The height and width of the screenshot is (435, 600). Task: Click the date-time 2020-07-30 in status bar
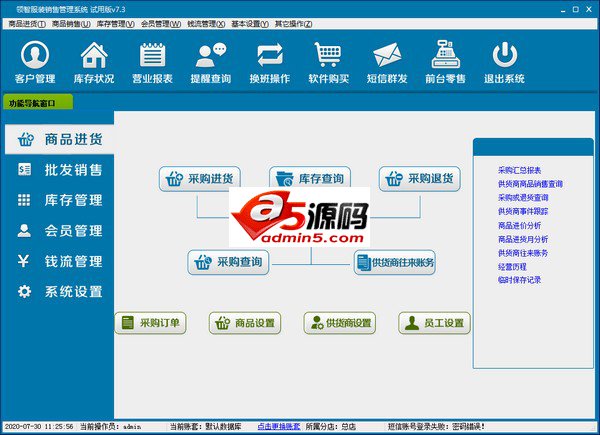[39, 426]
